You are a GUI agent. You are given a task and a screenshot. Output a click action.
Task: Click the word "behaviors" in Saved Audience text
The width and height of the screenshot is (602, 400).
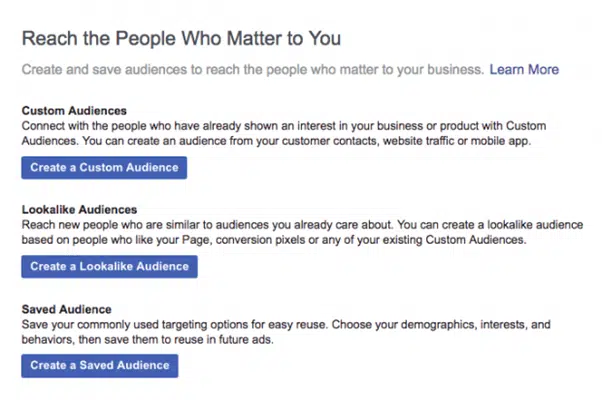tap(48, 340)
